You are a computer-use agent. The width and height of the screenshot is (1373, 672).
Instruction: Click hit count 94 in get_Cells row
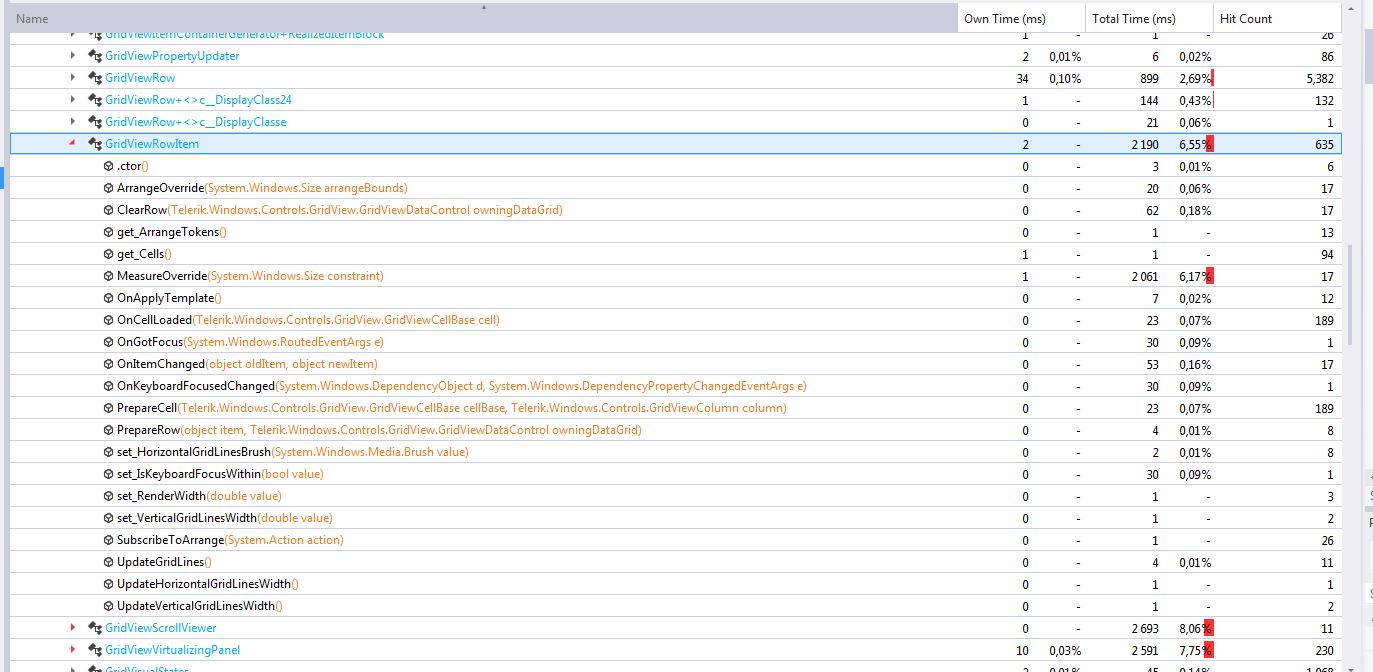(1326, 254)
